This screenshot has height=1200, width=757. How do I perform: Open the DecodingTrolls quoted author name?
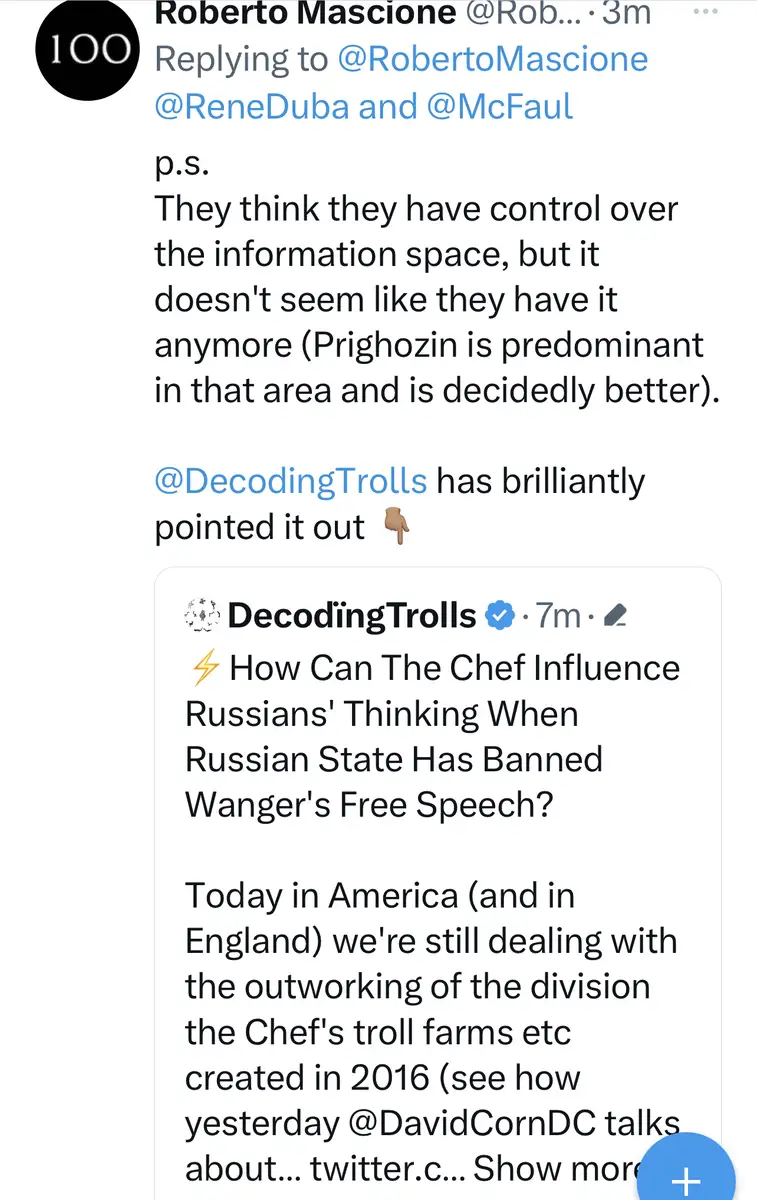352,615
